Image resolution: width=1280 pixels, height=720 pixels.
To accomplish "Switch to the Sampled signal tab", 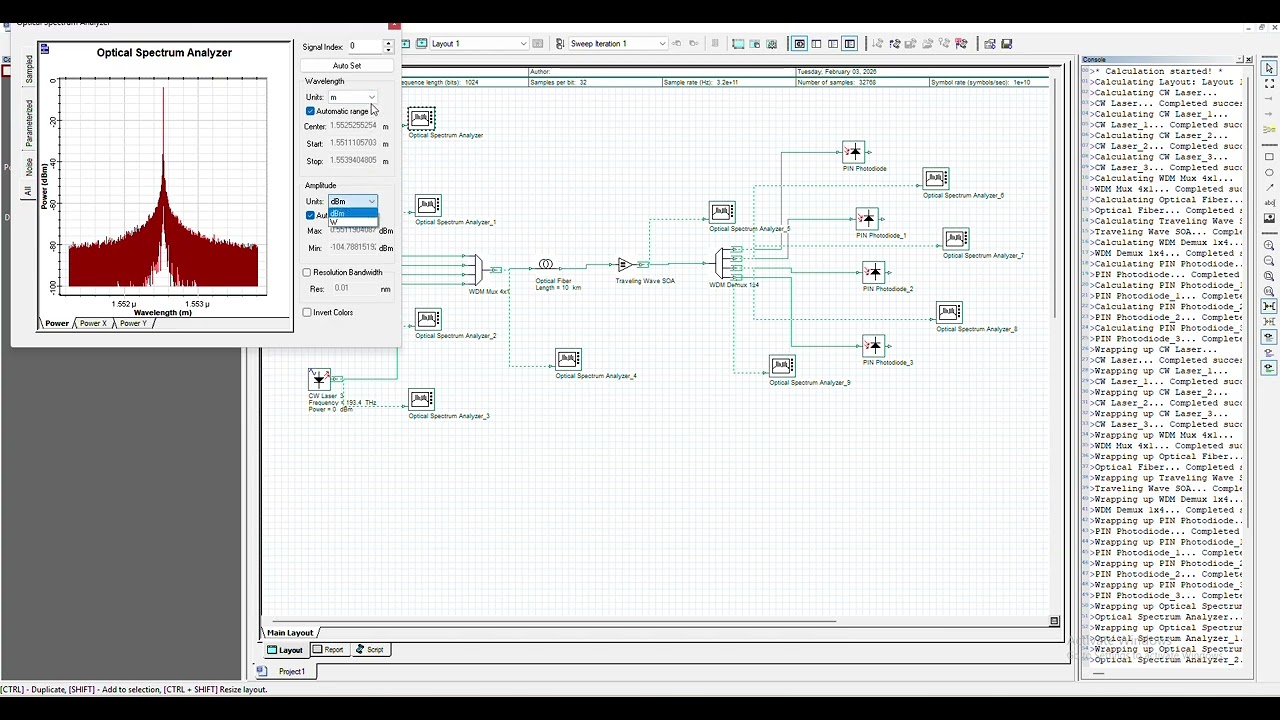I will click(x=29, y=68).
